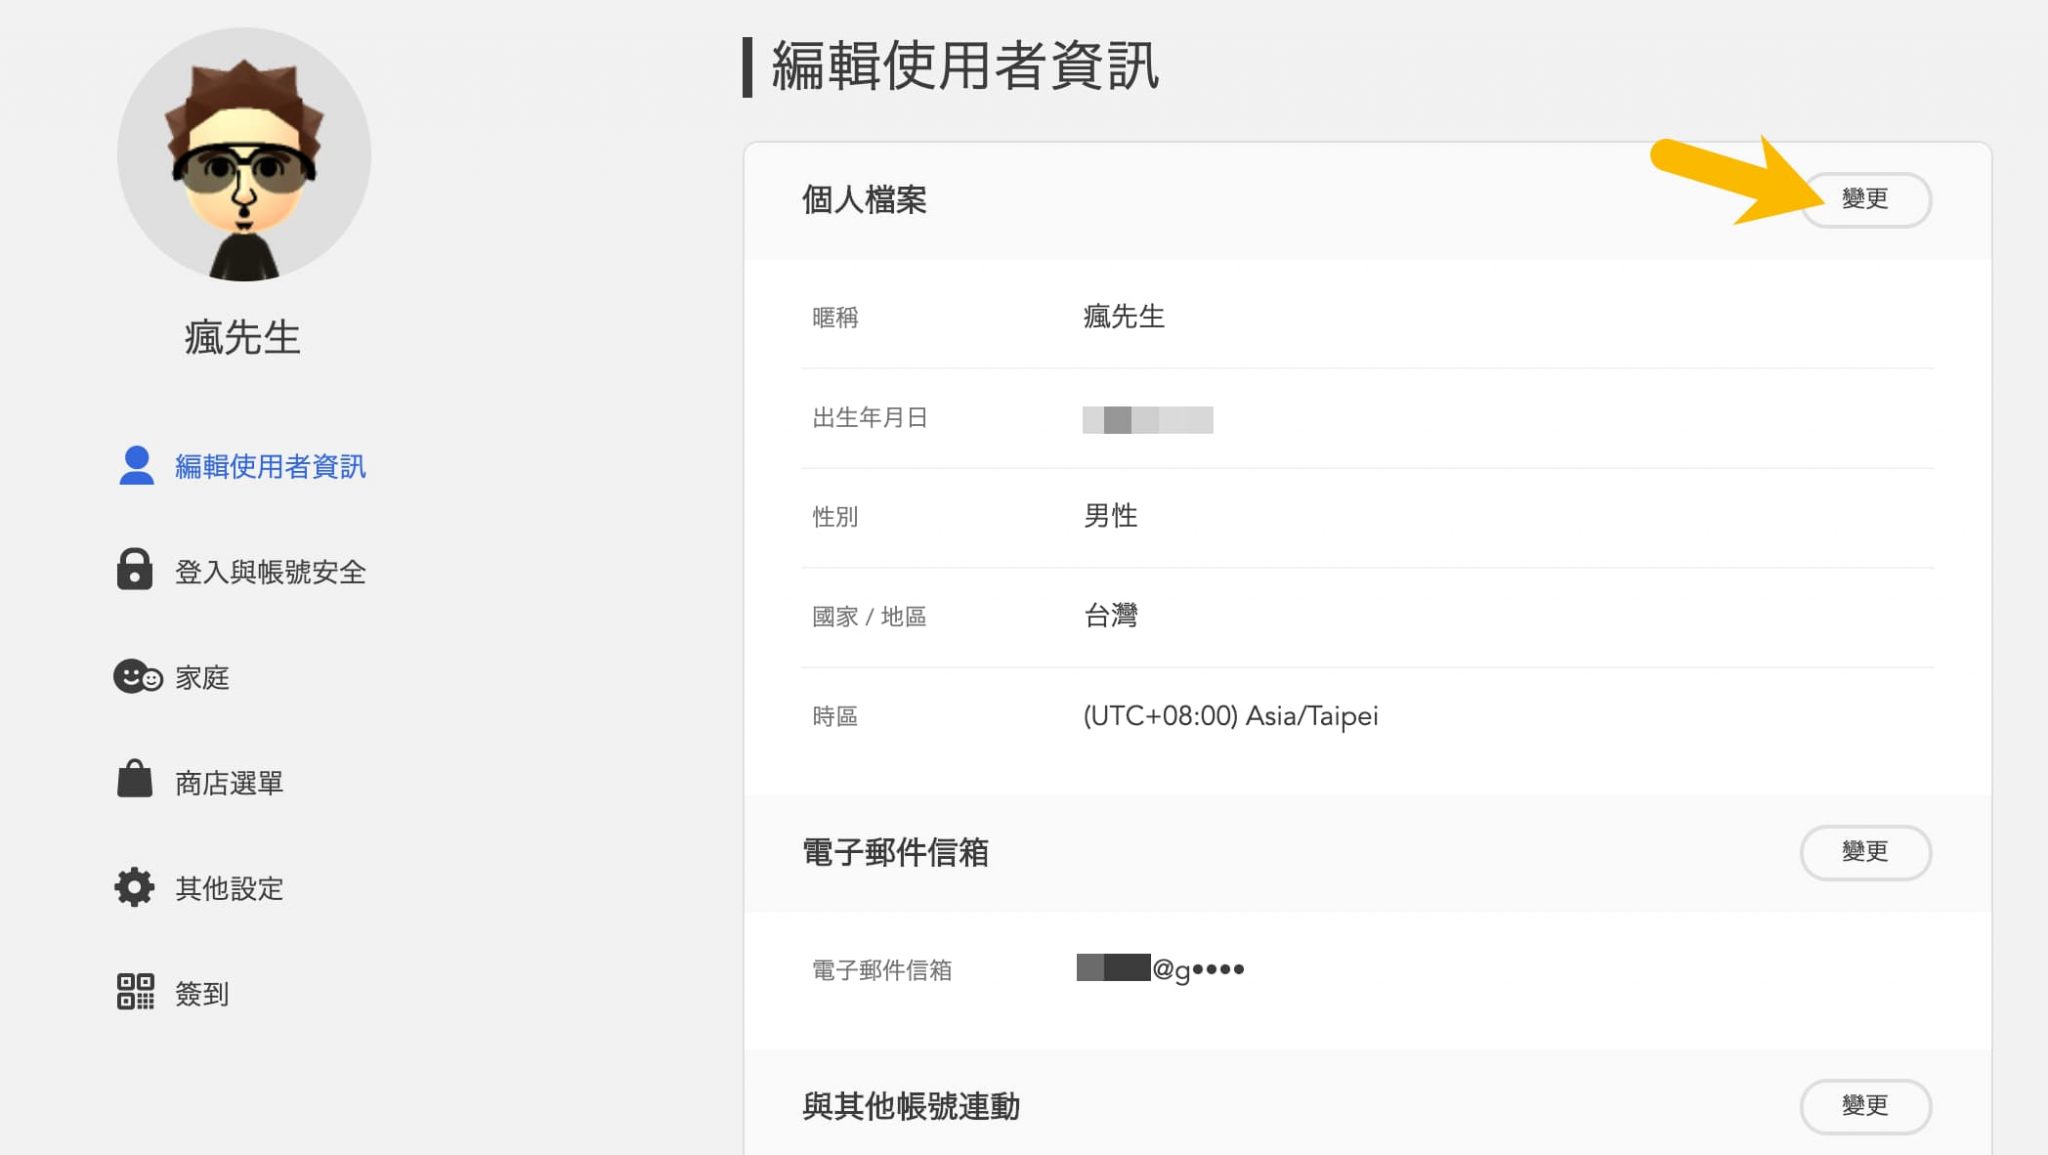The image size is (2048, 1155).
Task: Open 編輯使用者資訊 sidebar menu item
Action: click(270, 467)
